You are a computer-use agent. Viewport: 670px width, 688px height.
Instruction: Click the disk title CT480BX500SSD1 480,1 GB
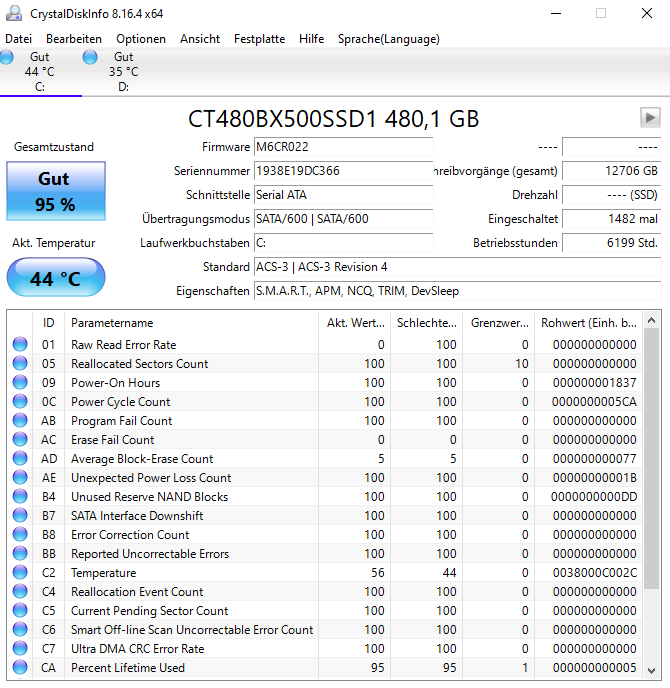click(333, 119)
